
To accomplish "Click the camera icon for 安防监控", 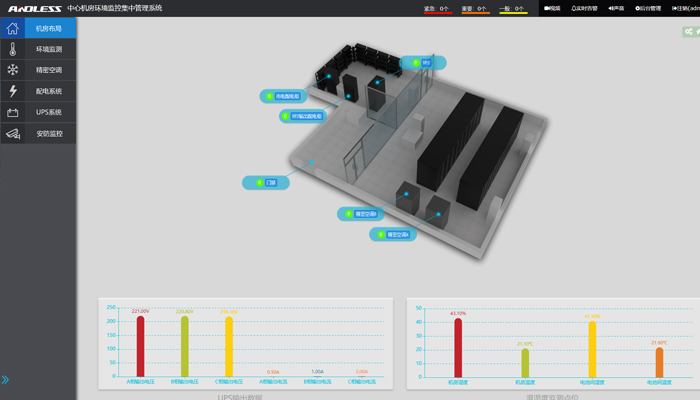I will [13, 133].
